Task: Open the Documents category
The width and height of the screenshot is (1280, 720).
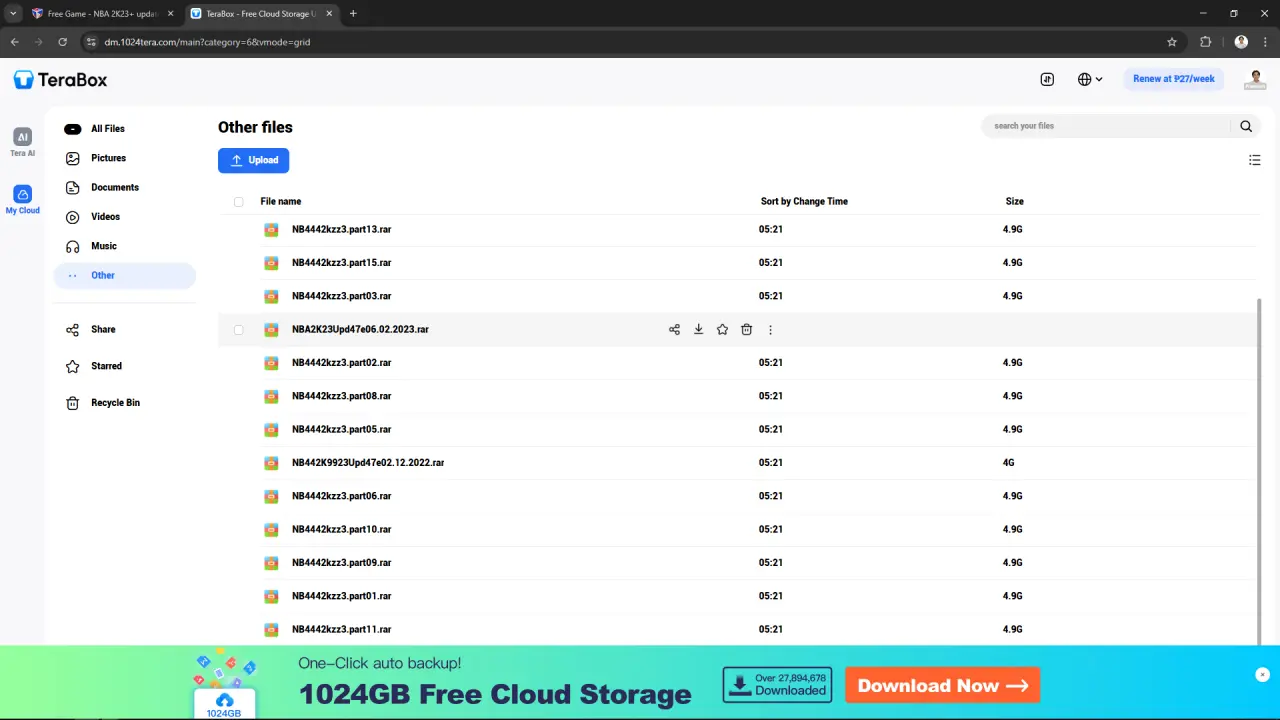Action: (x=124, y=187)
